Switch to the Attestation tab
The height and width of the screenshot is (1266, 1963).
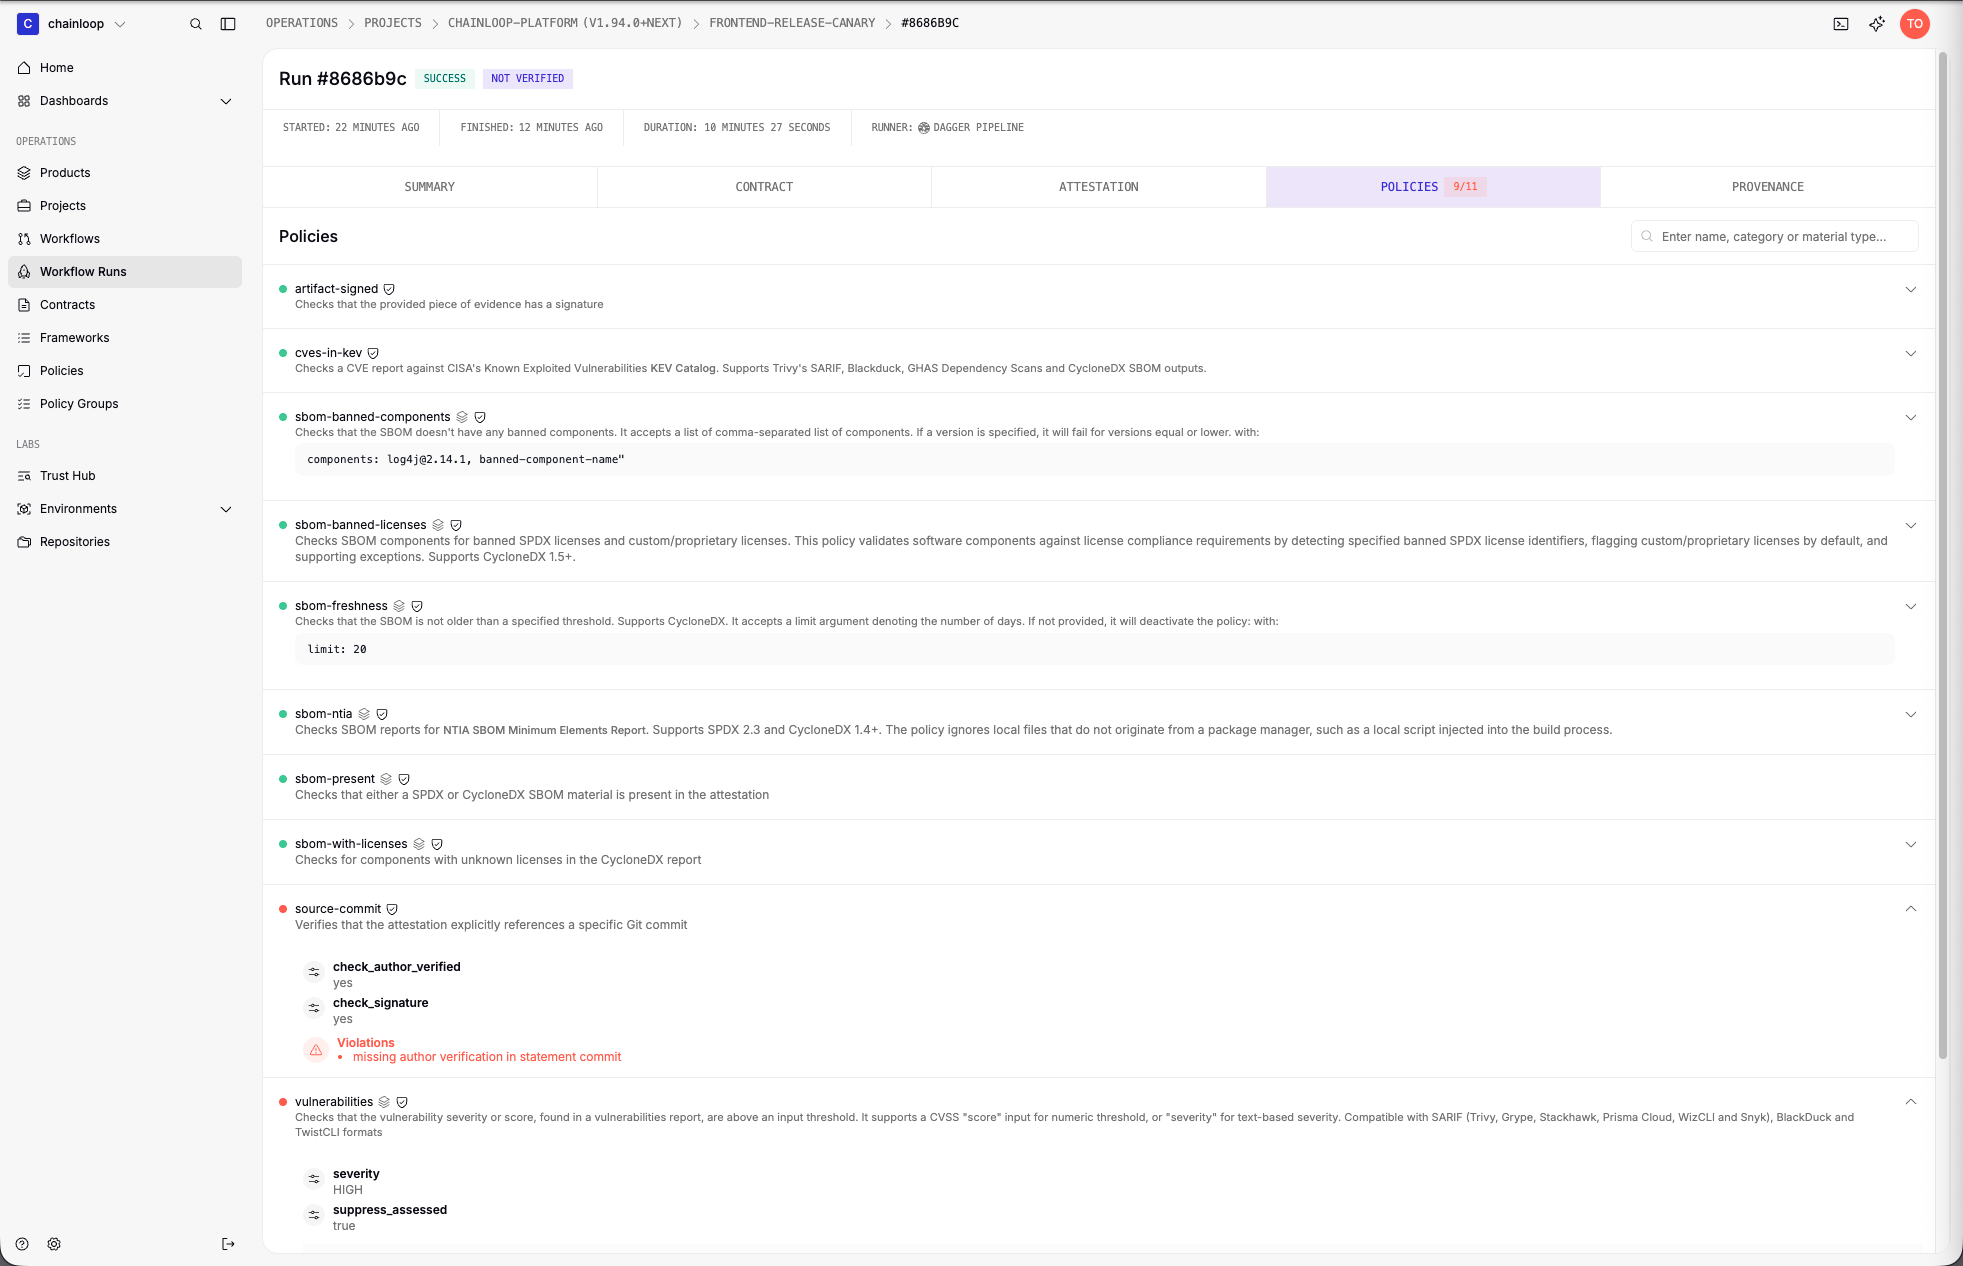click(1098, 187)
